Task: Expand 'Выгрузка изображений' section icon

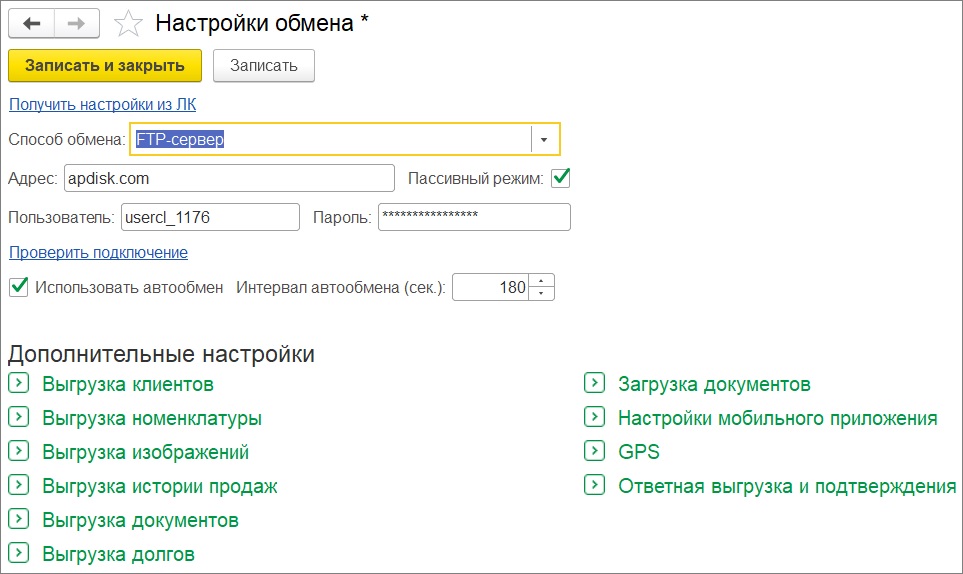Action: [18, 451]
